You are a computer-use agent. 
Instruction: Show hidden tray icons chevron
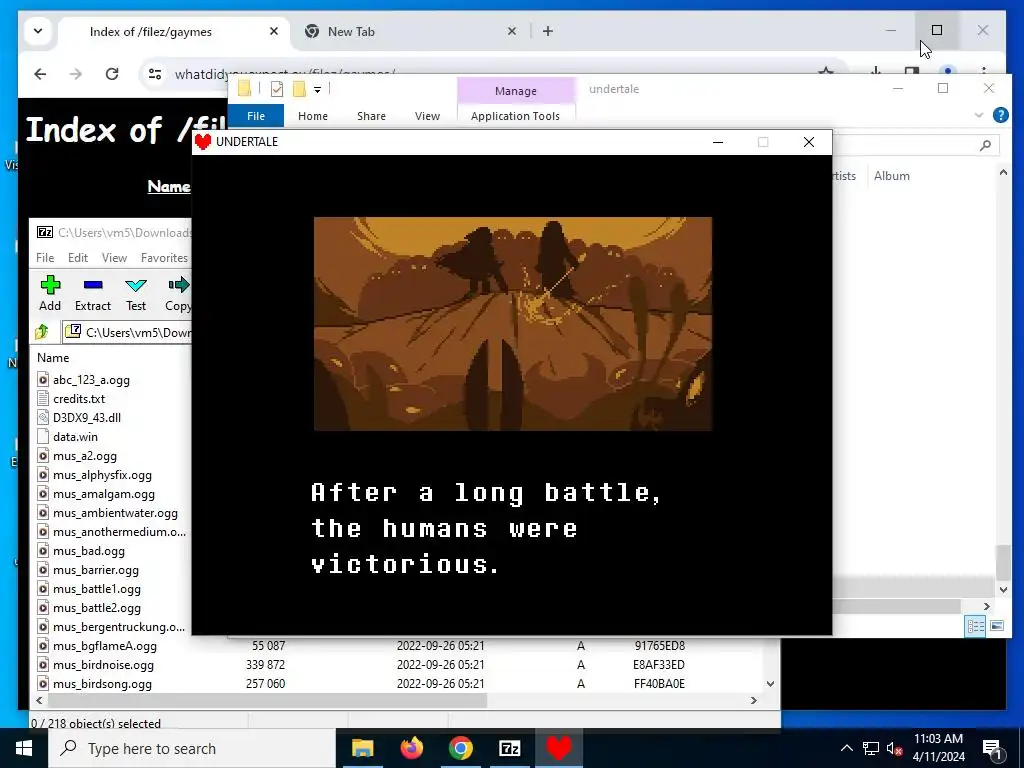pos(846,748)
